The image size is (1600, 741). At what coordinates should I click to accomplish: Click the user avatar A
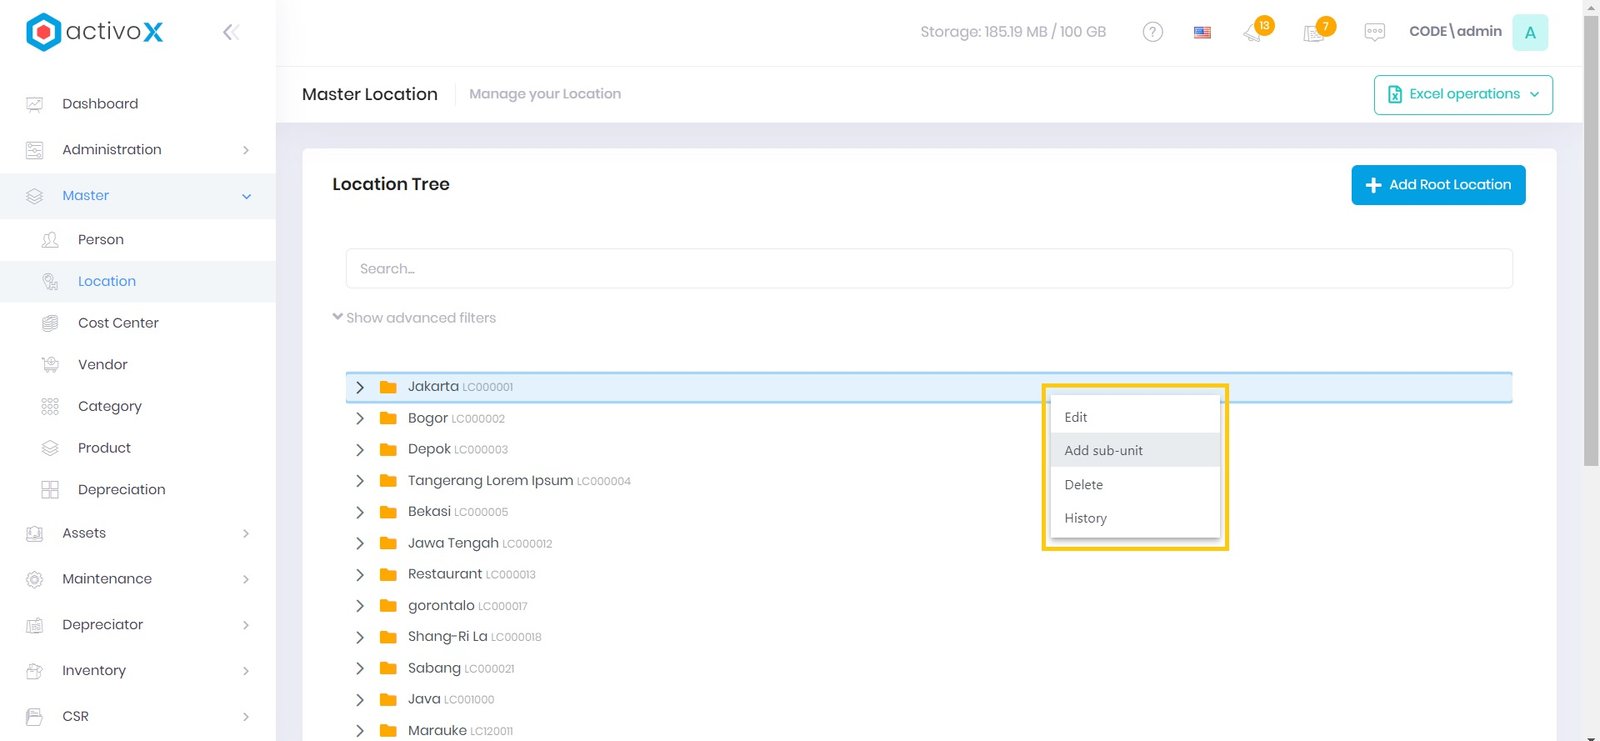coord(1529,32)
